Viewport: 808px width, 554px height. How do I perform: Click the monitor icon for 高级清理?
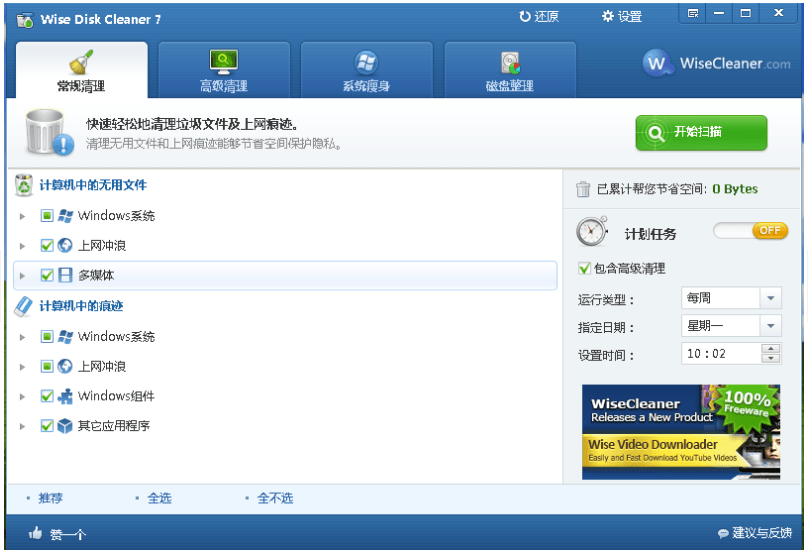pos(223,62)
